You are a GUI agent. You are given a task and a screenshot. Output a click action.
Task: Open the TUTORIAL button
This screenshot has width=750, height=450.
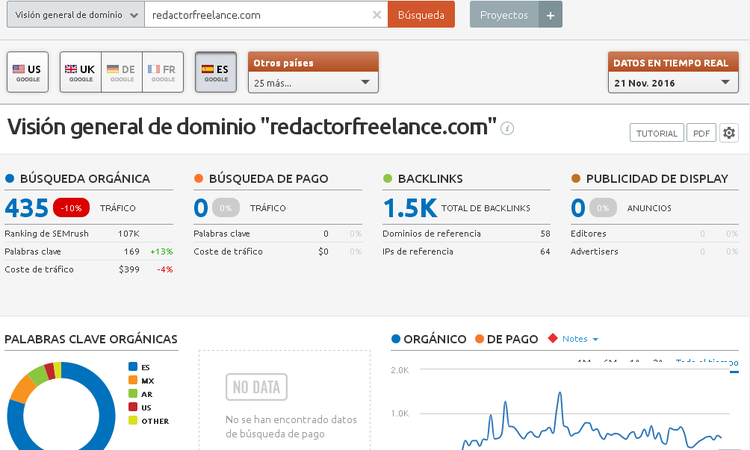(656, 133)
